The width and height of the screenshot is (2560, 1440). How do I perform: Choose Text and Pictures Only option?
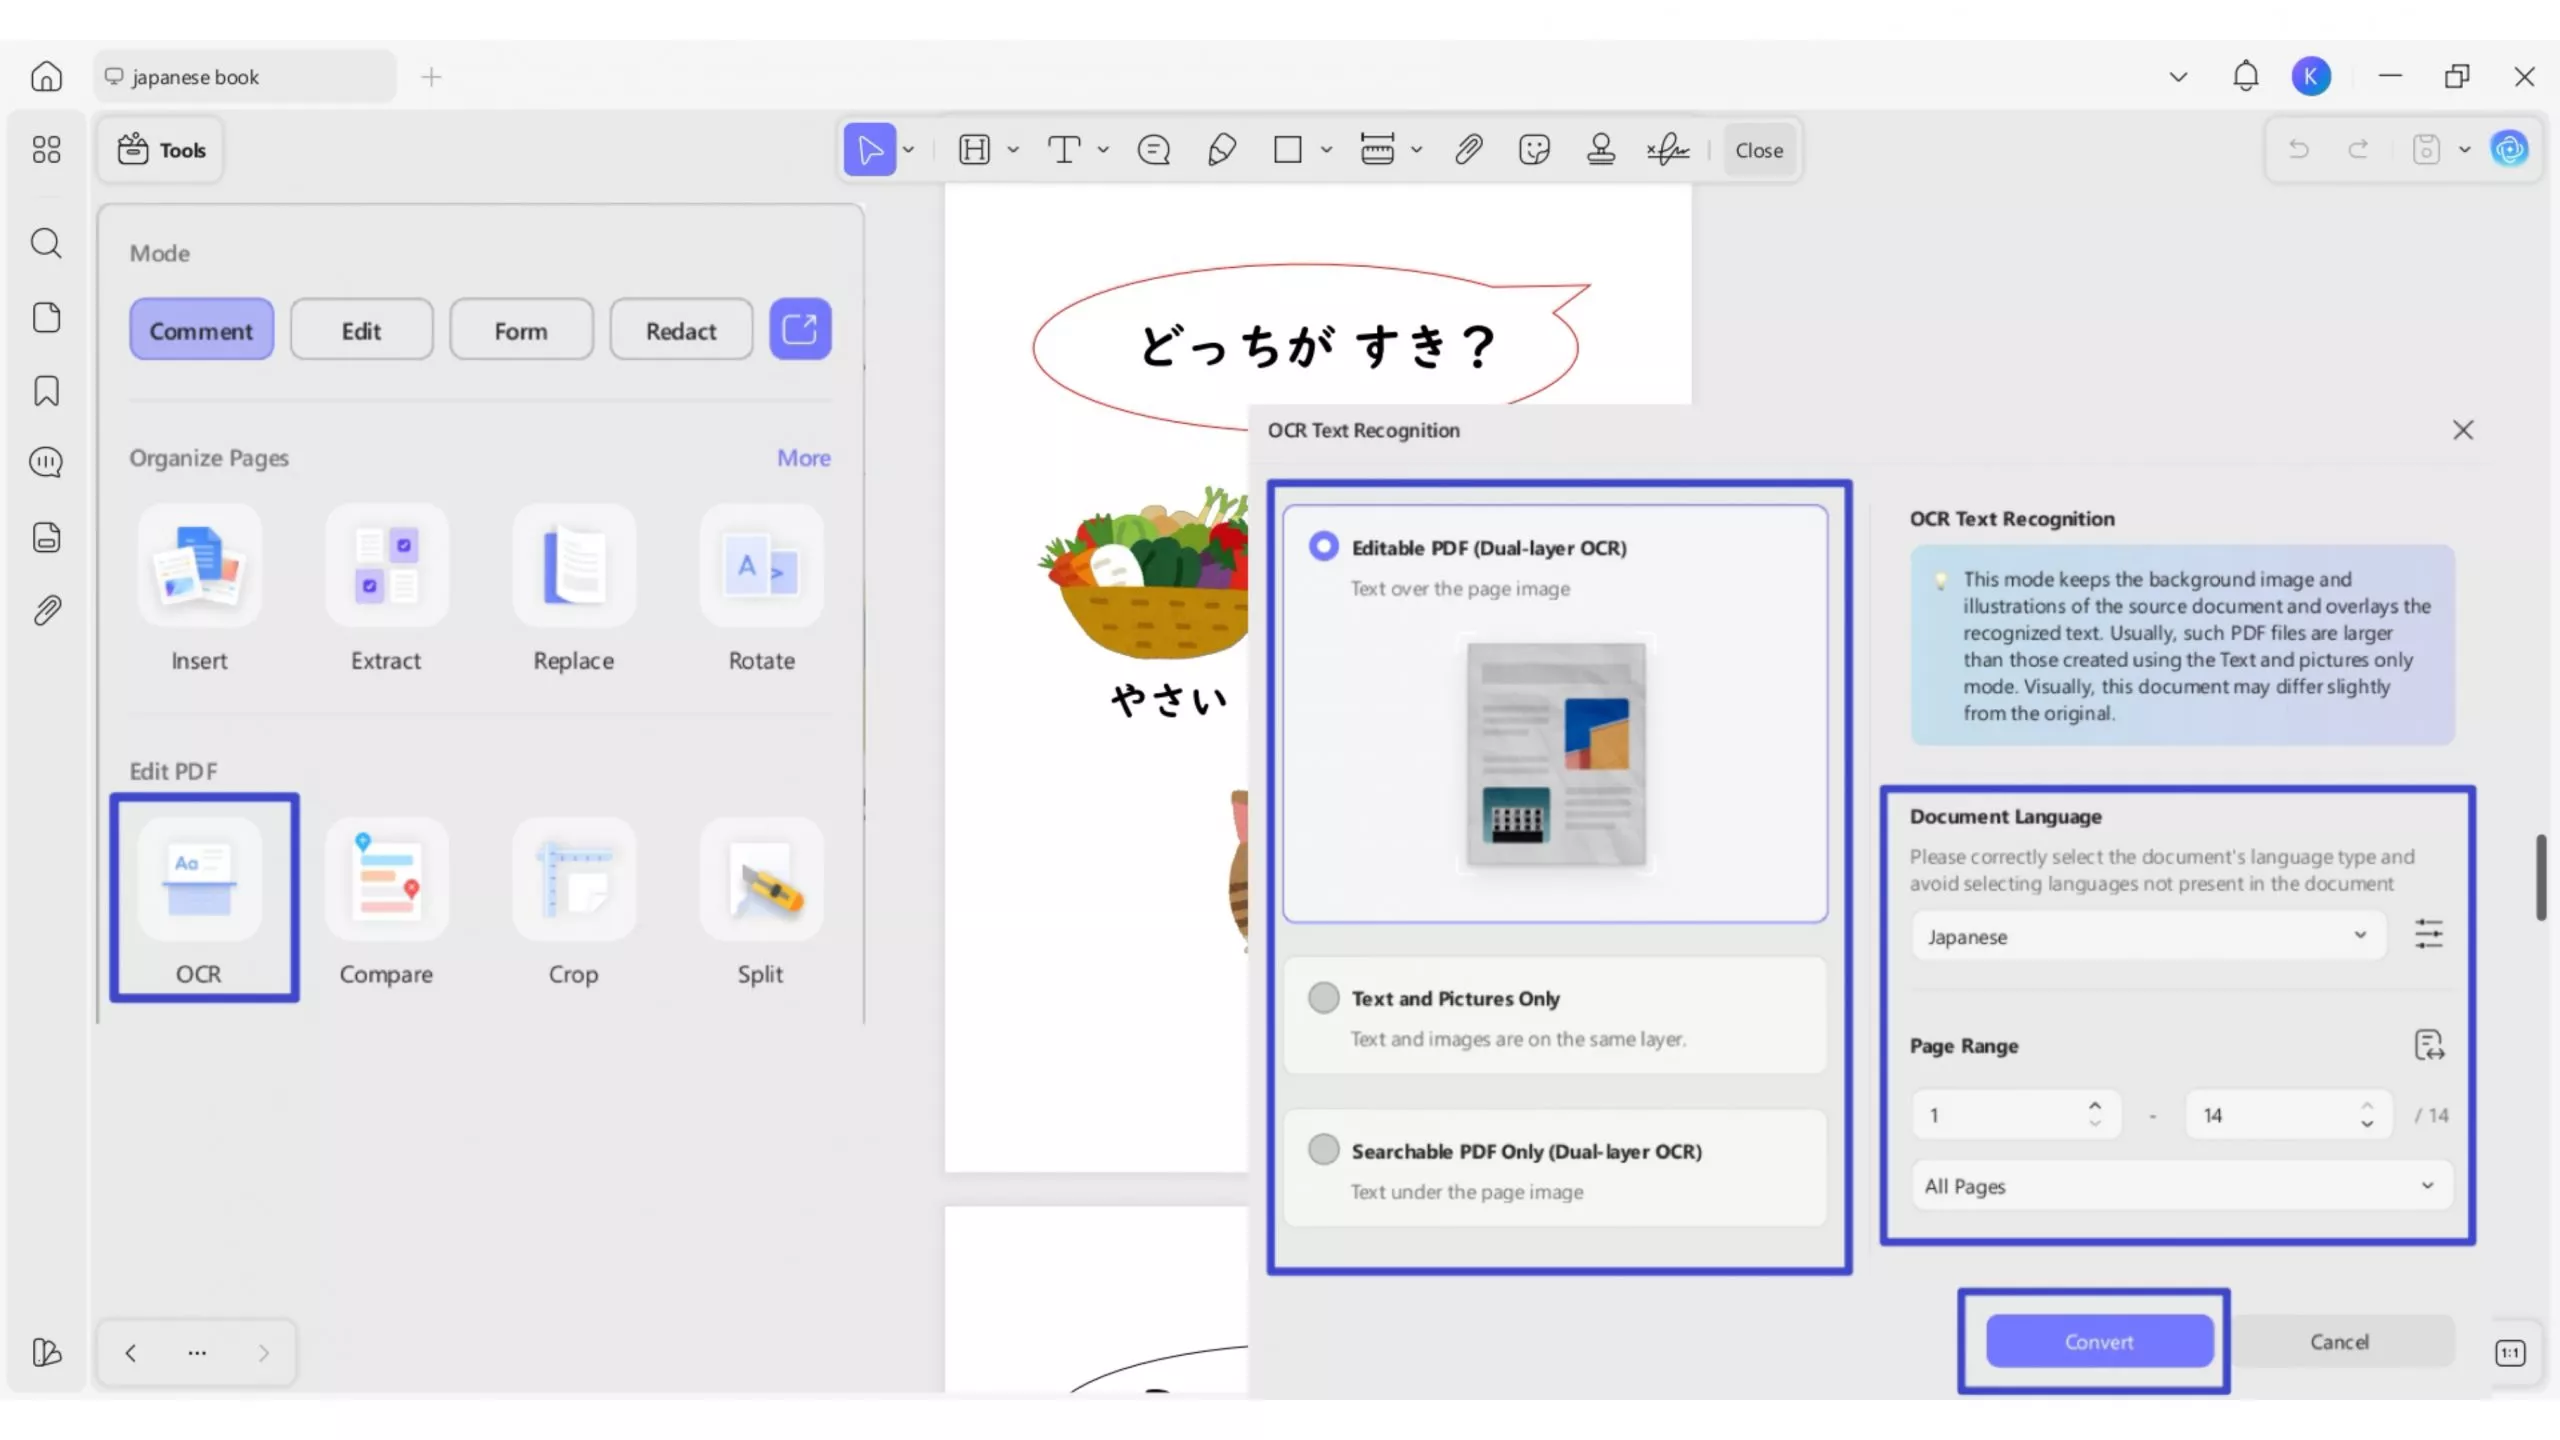[x=1324, y=998]
